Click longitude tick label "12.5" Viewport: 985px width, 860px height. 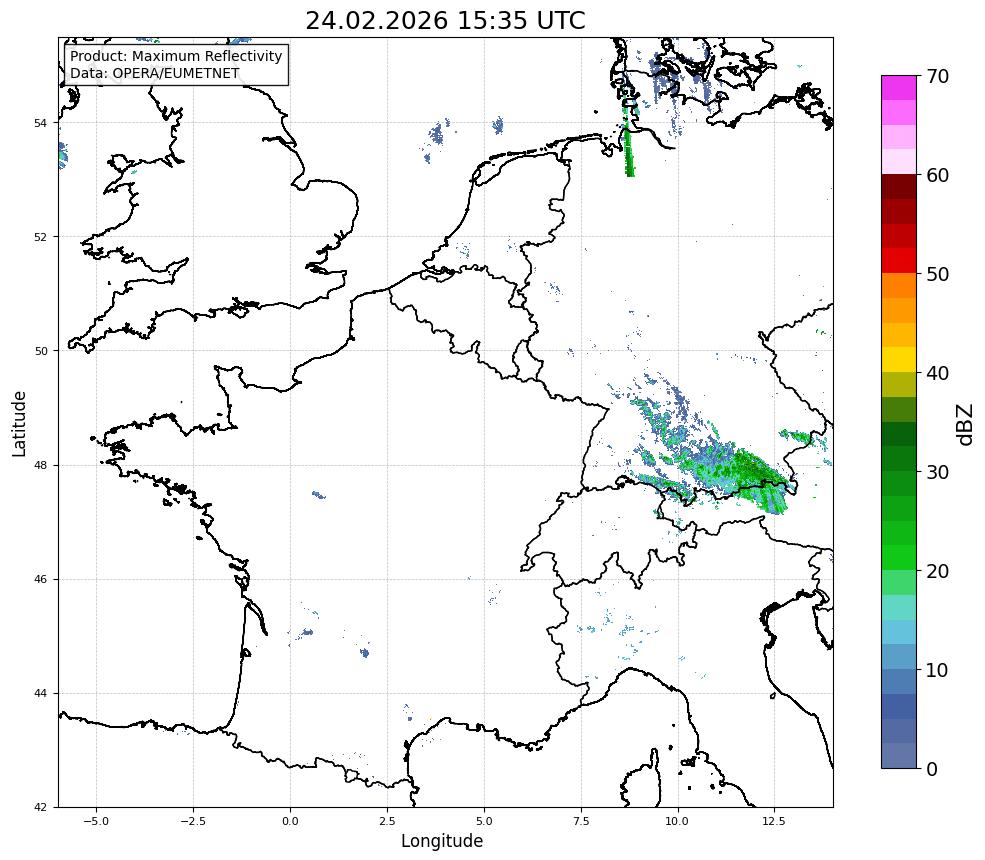(x=774, y=821)
